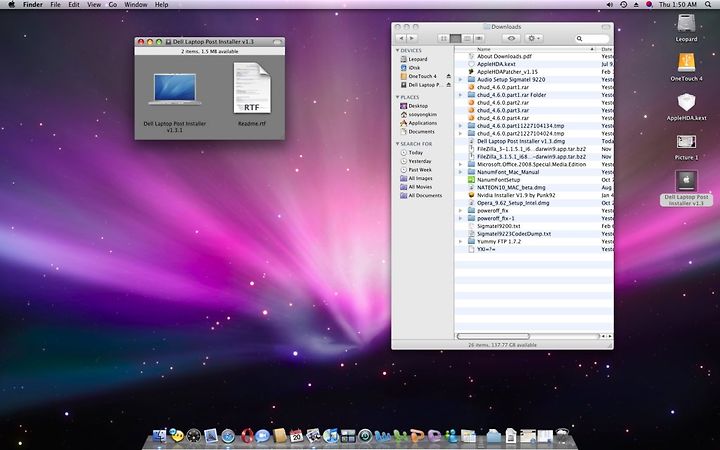Switch Downloads window to Cover Flow view
Screen dimensions: 720x450
(479, 39)
